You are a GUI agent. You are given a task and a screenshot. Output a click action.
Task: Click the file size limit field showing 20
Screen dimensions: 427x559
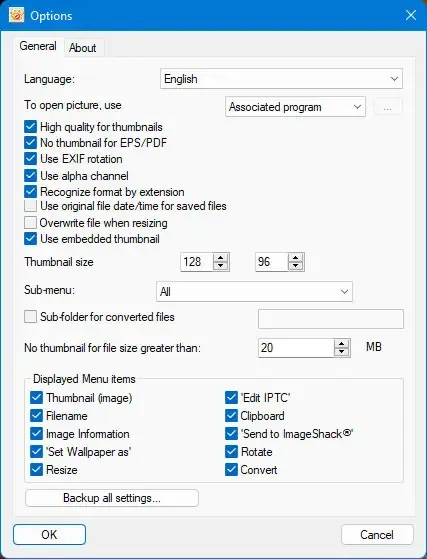tap(296, 348)
